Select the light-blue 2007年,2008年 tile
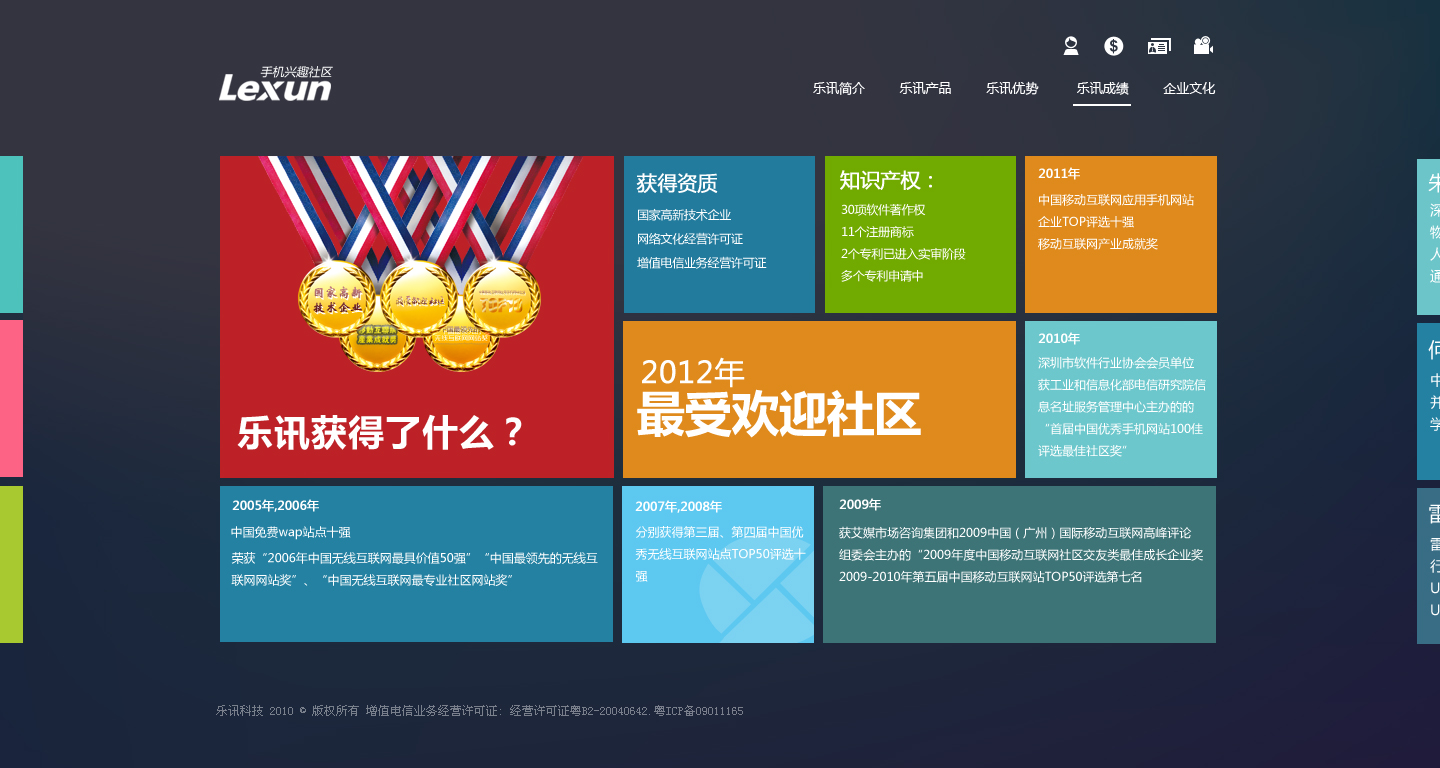1440x768 pixels. click(718, 564)
